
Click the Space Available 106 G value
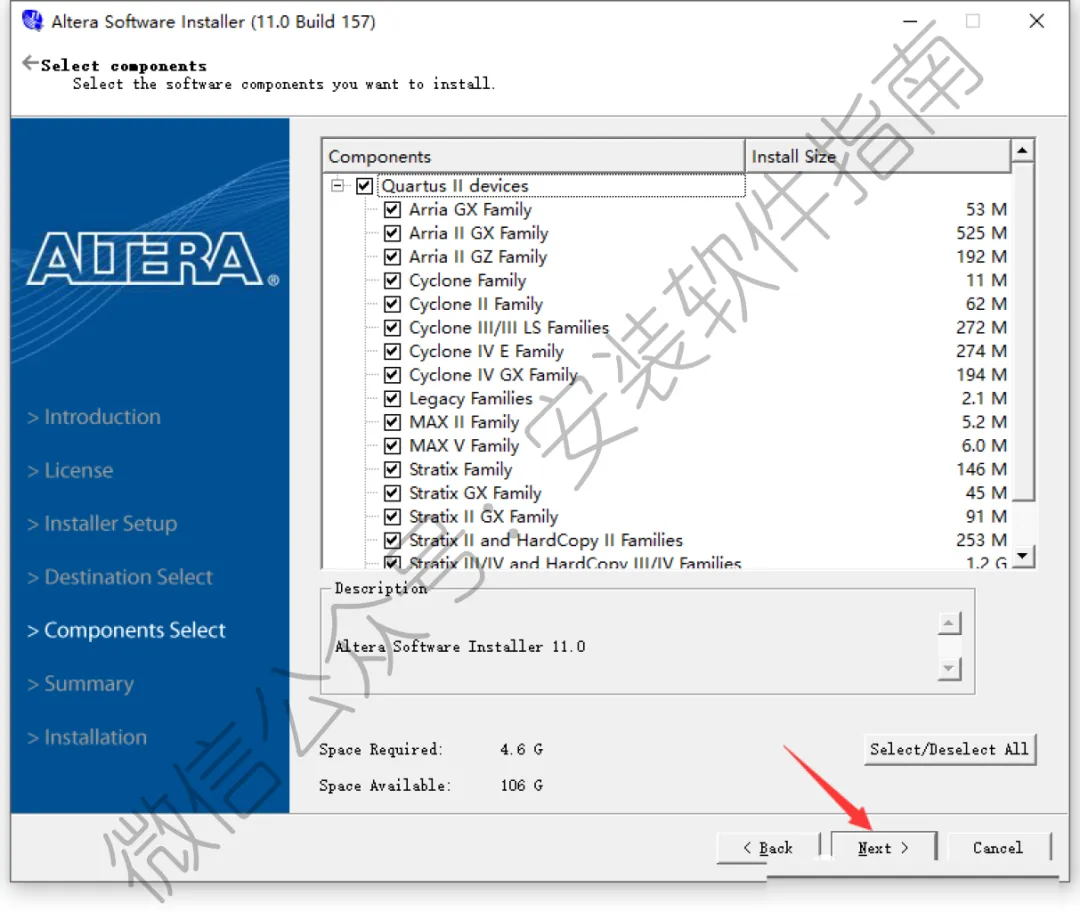[521, 785]
